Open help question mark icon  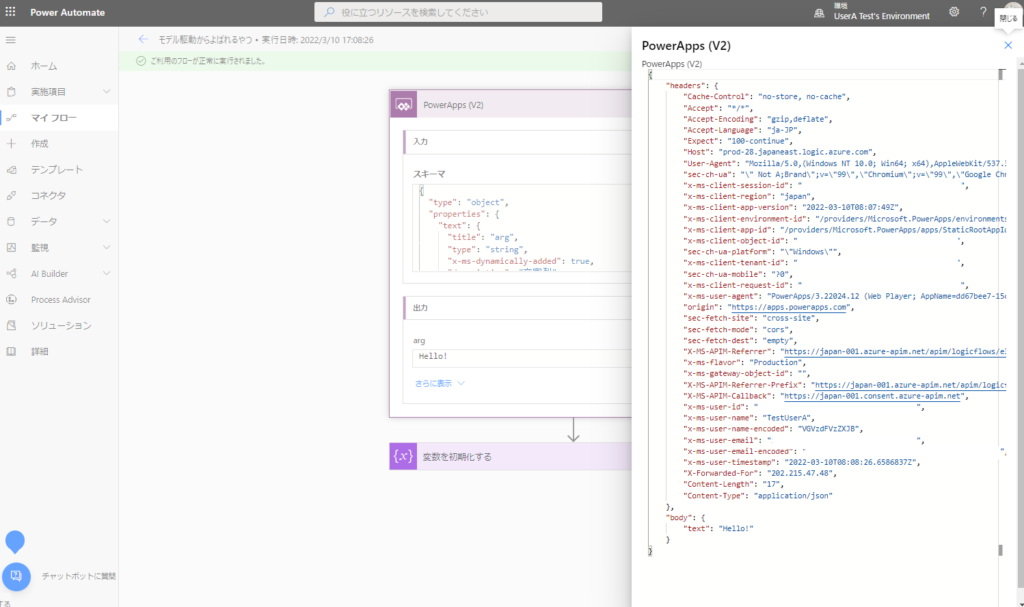[x=983, y=12]
